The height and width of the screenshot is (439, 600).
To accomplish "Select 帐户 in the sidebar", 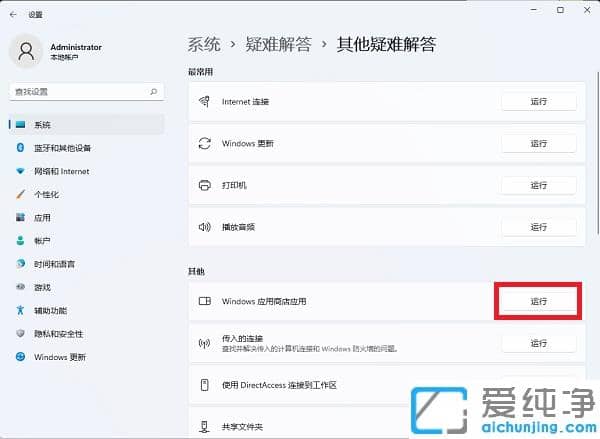I will [86, 241].
